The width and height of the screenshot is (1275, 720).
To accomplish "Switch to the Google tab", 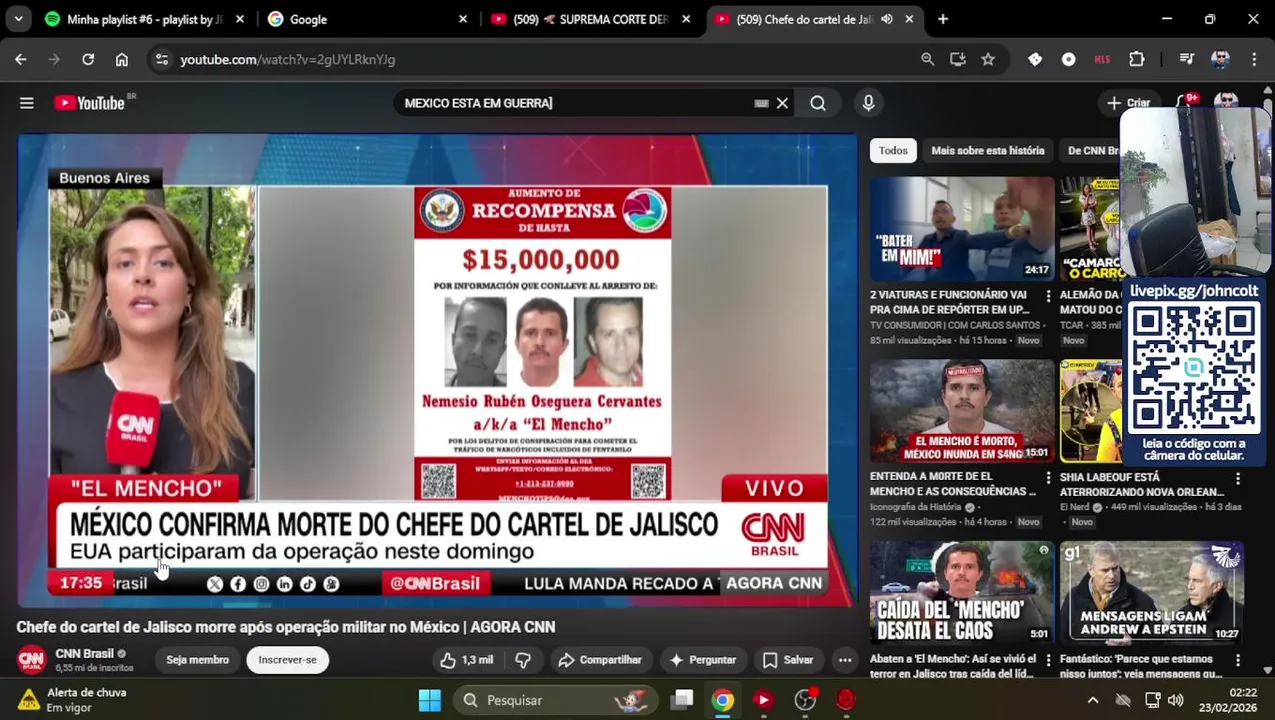I will tap(367, 19).
